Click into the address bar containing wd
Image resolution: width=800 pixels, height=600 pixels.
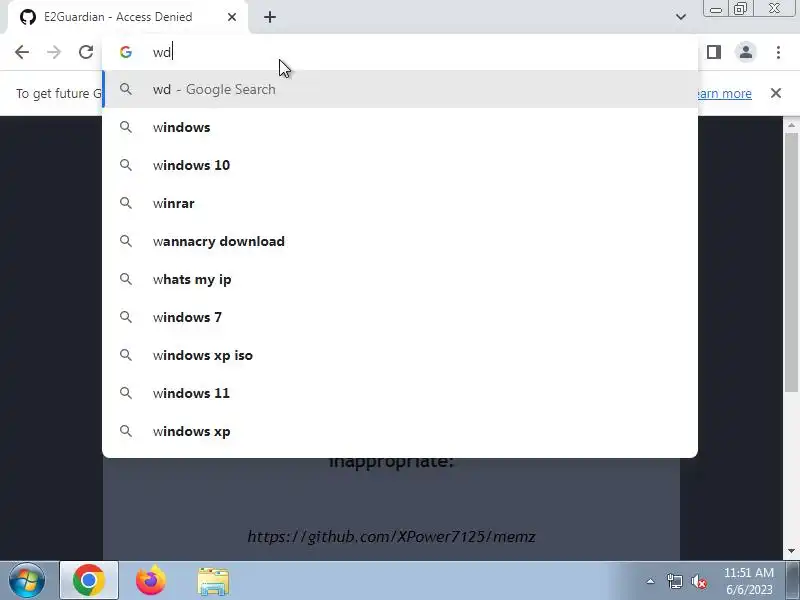click(400, 52)
